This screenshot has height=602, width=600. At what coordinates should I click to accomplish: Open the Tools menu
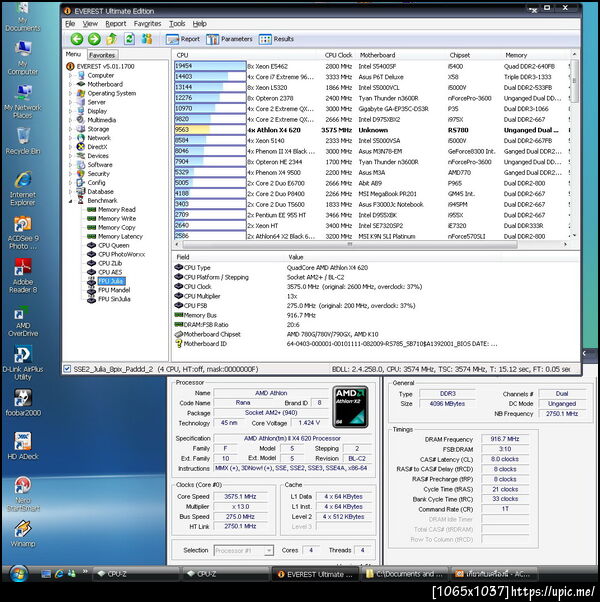click(x=177, y=23)
